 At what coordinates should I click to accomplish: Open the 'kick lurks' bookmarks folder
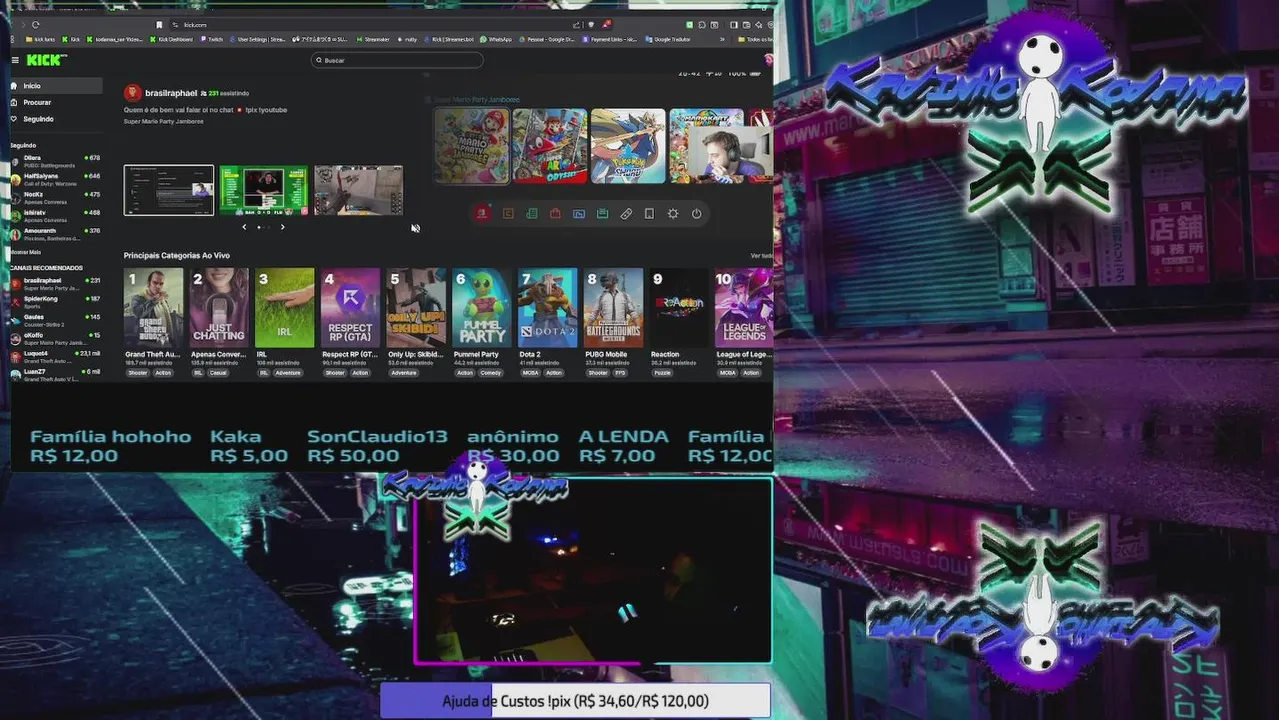[40, 39]
